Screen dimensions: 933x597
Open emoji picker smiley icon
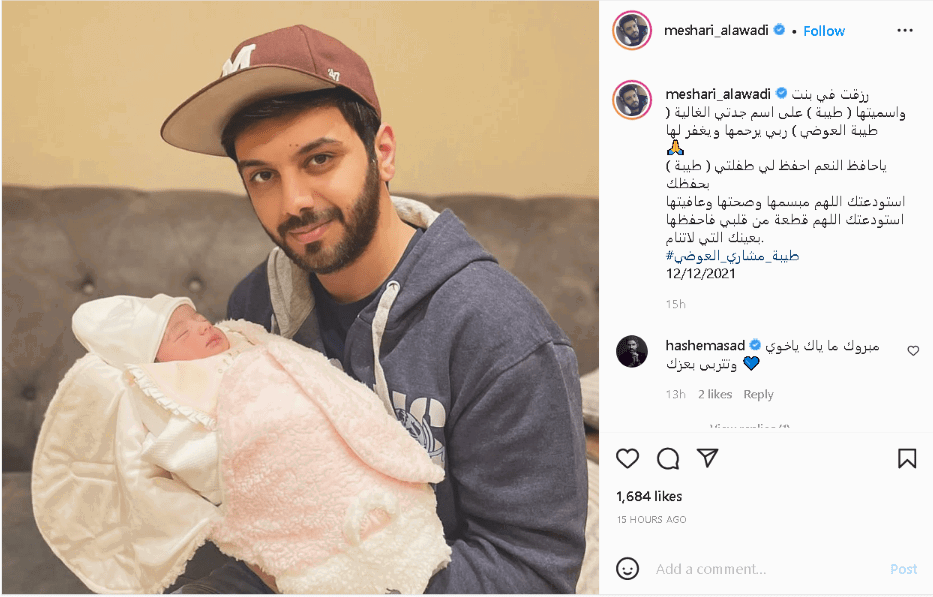click(x=627, y=568)
